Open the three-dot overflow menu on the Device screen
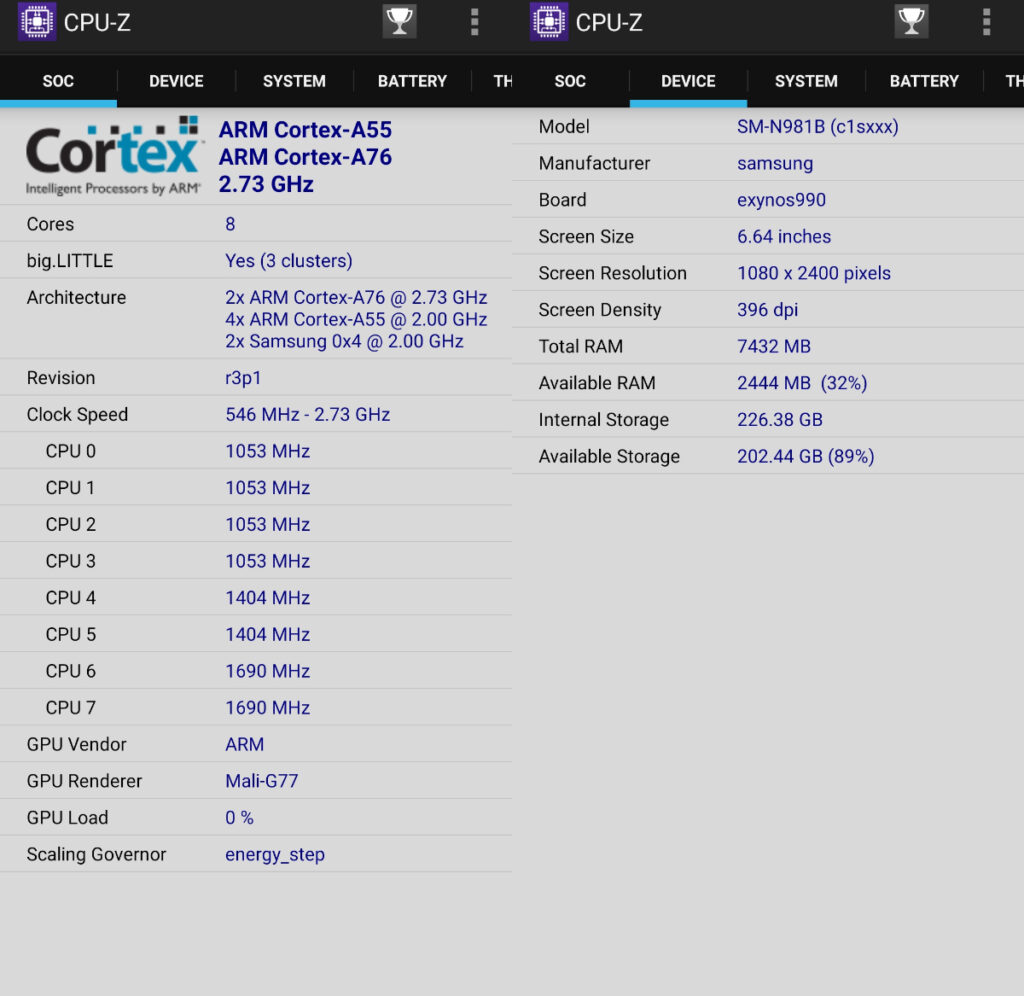The width and height of the screenshot is (1024, 996). [987, 22]
